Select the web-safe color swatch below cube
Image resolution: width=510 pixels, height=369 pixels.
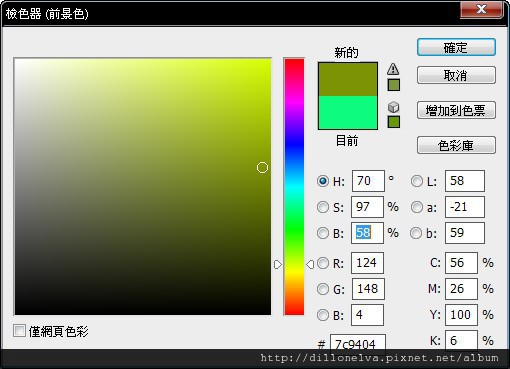(394, 122)
